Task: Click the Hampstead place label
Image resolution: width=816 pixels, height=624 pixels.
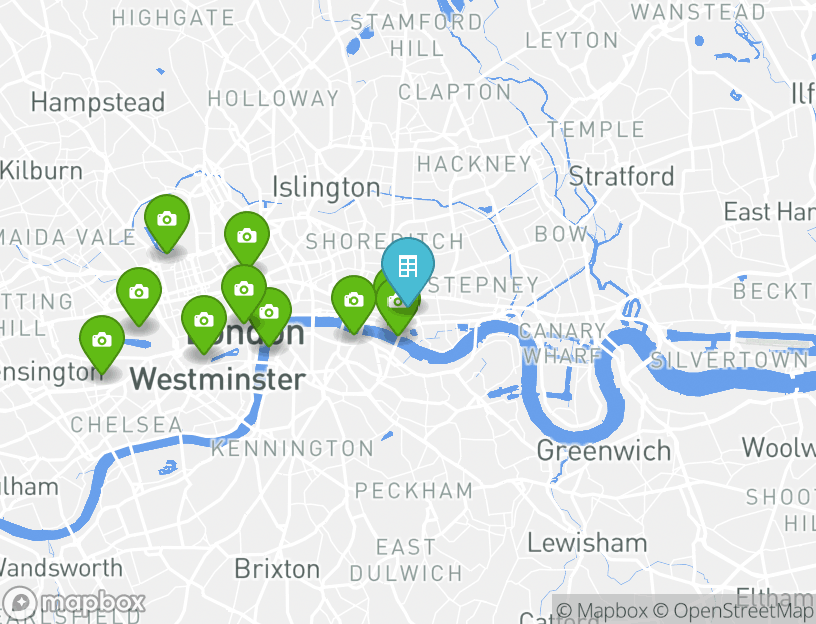Action: (x=98, y=103)
